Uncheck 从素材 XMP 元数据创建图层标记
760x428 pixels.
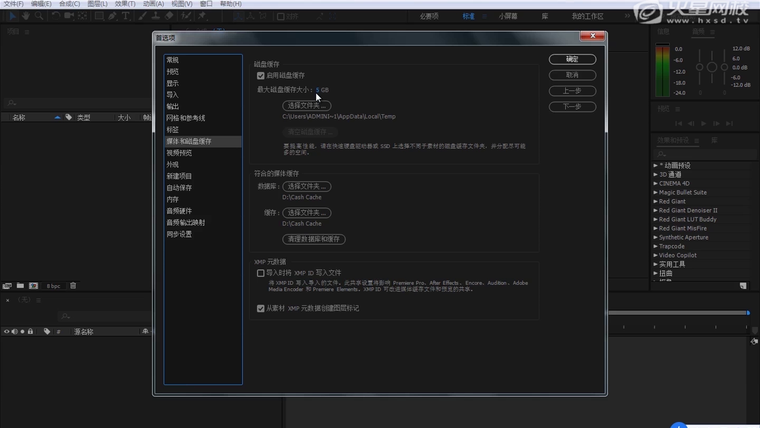(261, 309)
